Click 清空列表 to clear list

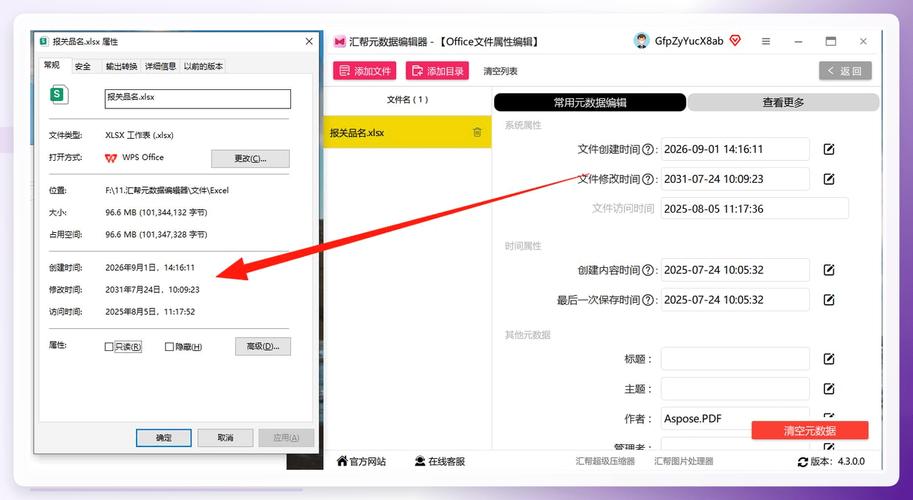(500, 71)
